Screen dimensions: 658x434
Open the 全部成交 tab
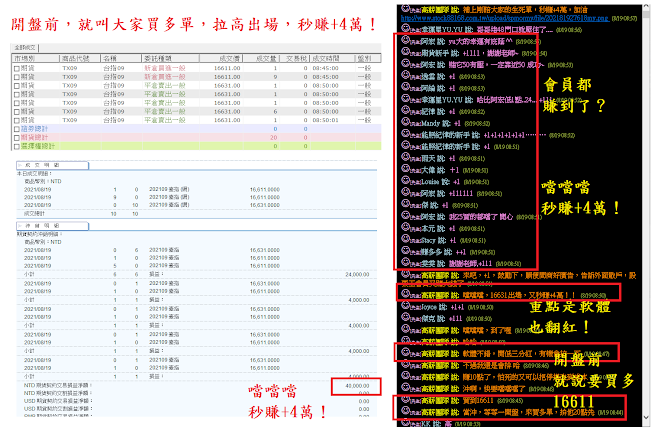[x=25, y=48]
